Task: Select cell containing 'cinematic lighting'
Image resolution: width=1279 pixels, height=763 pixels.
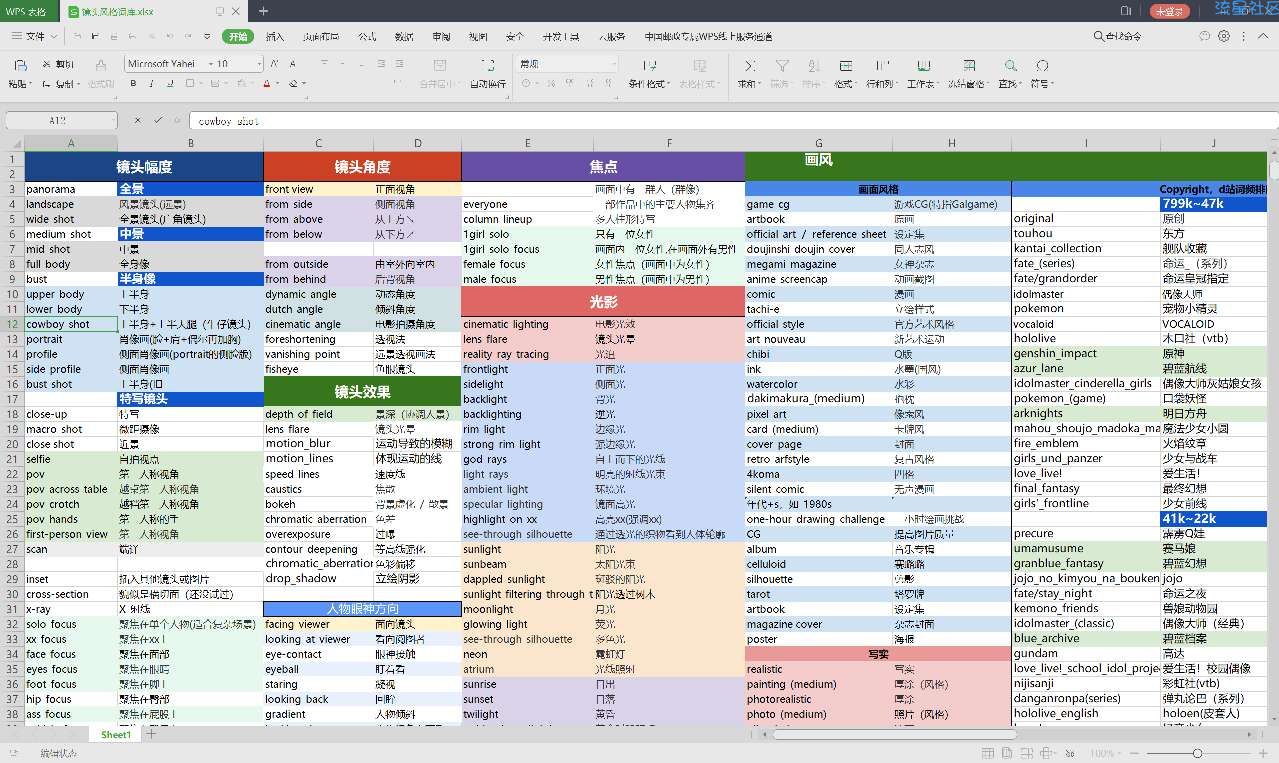Action: pos(527,324)
